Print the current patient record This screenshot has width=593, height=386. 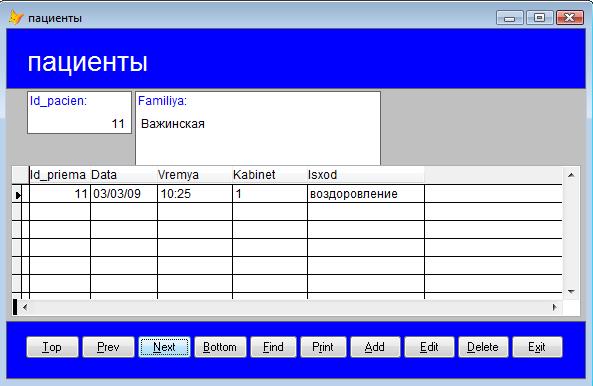click(323, 347)
